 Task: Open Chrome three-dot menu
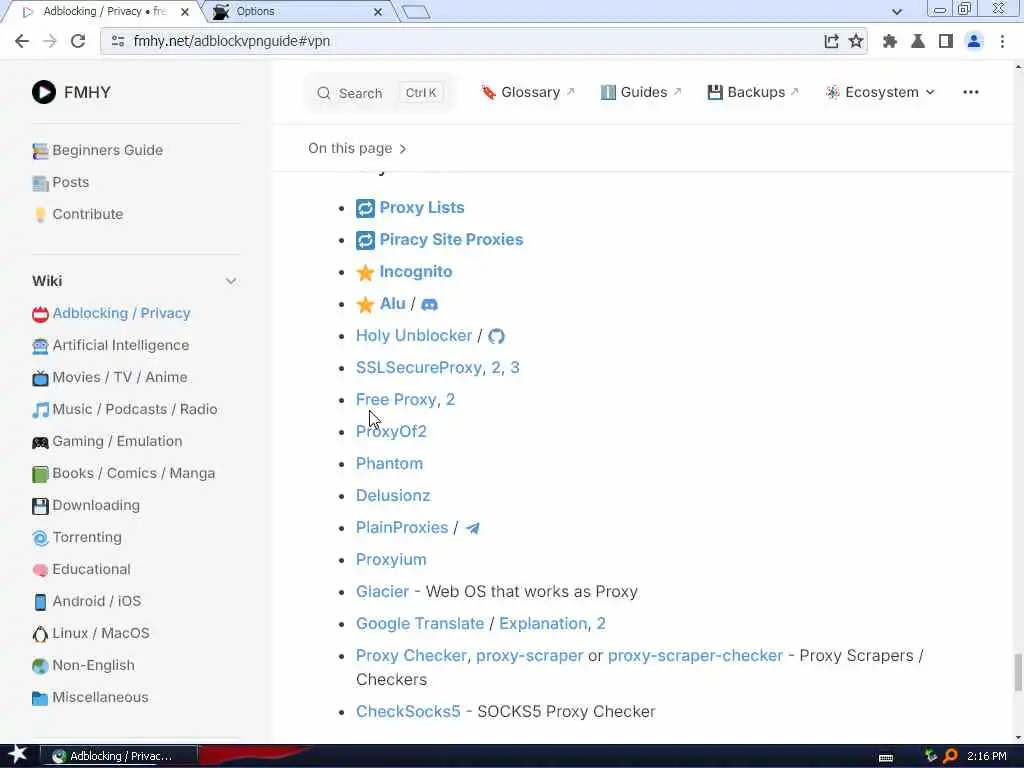click(1002, 41)
